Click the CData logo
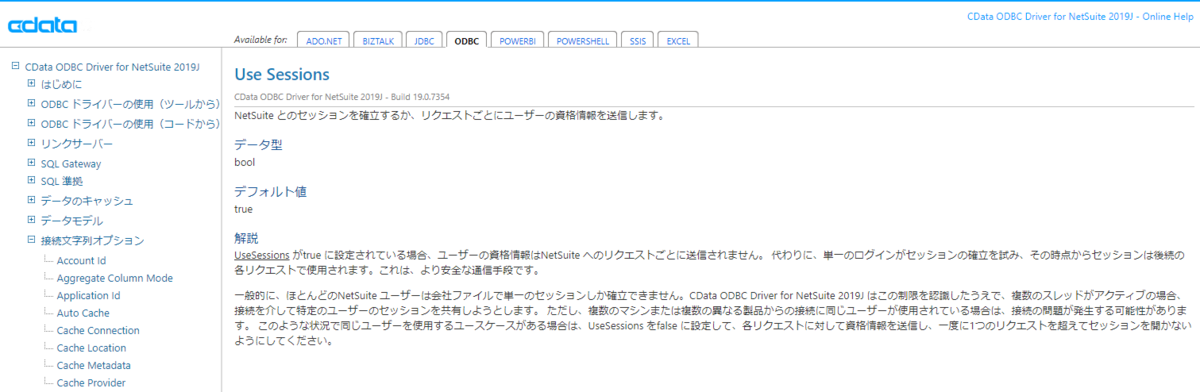This screenshot has width=1200, height=392. [41, 24]
